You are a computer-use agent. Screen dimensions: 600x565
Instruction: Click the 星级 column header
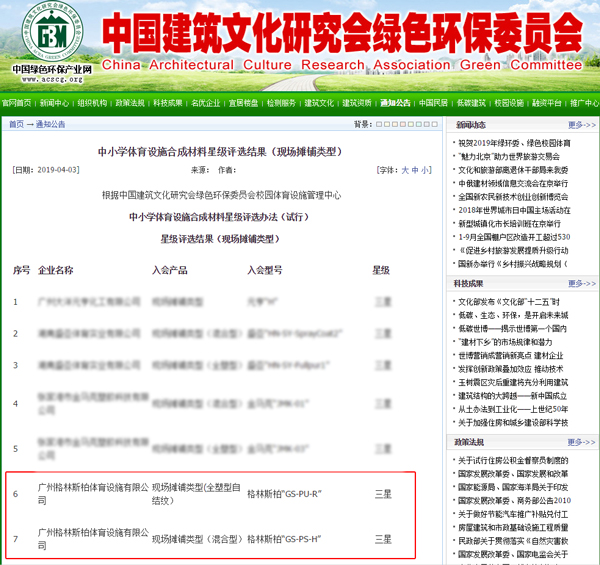pyautogui.click(x=381, y=270)
